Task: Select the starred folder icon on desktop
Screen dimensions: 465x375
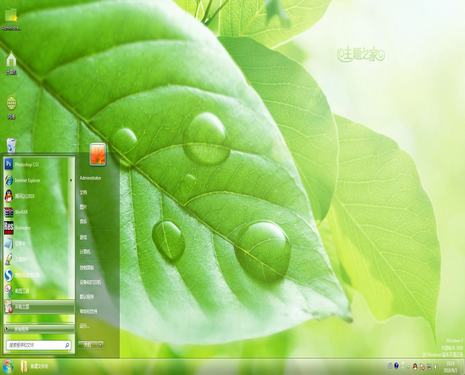Action: [x=11, y=19]
